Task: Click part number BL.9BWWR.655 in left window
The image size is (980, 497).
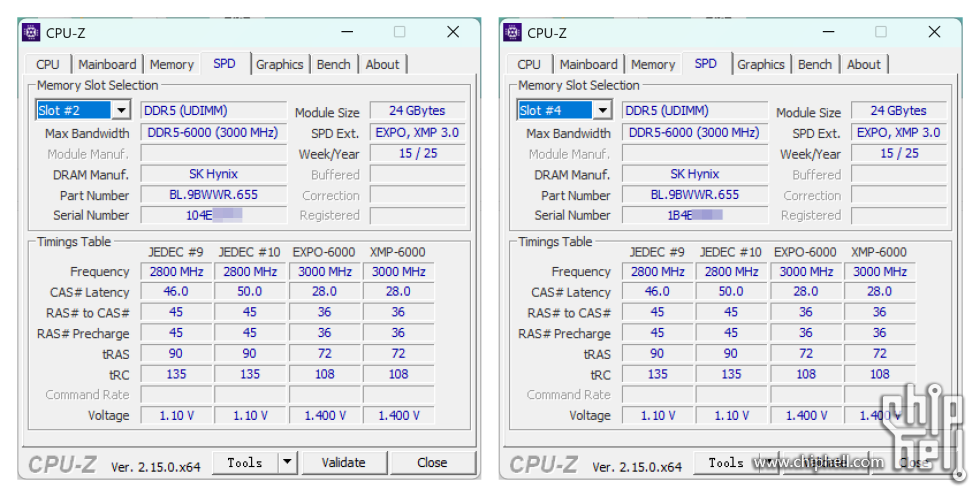Action: (214, 194)
